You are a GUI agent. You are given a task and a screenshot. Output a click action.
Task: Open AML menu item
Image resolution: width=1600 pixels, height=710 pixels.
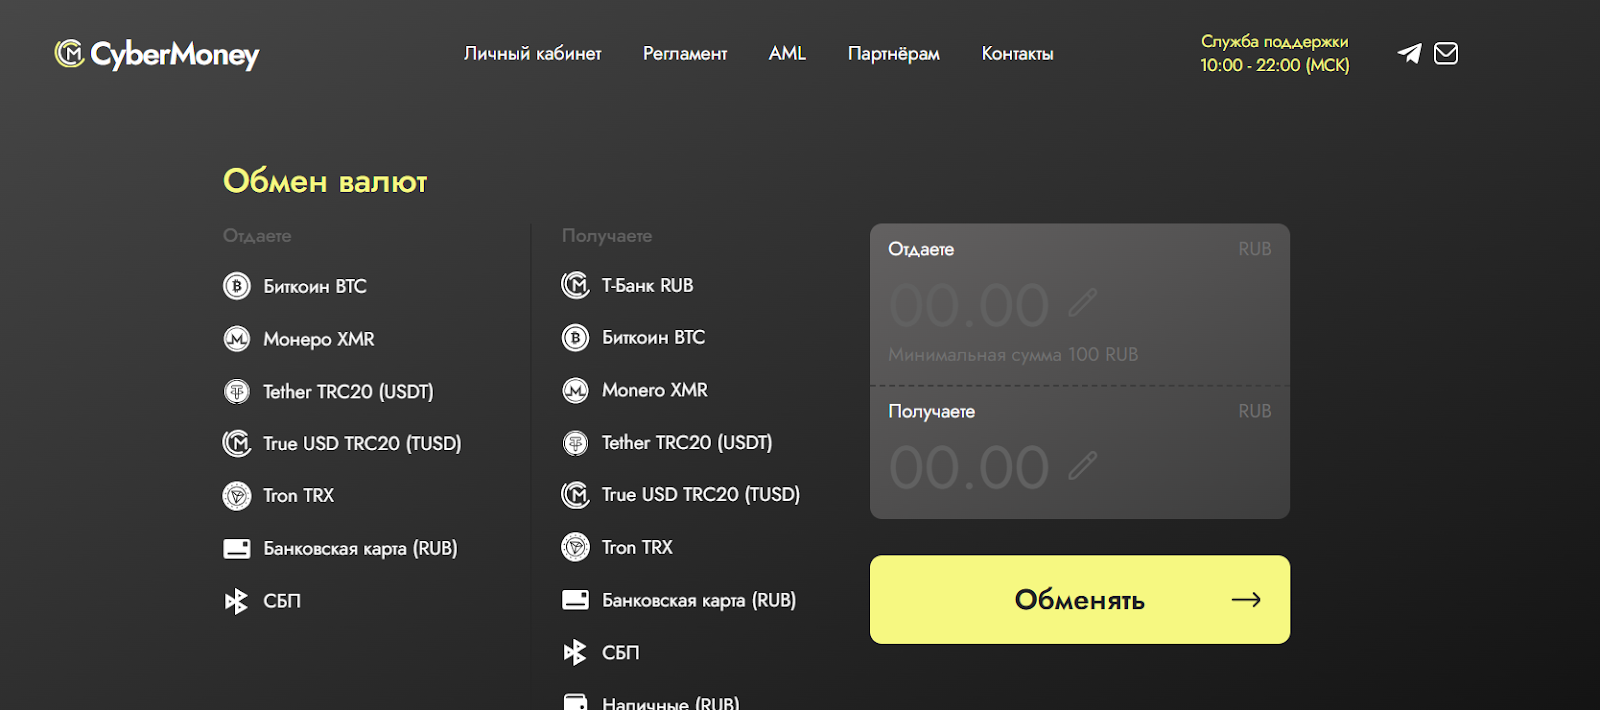click(787, 53)
